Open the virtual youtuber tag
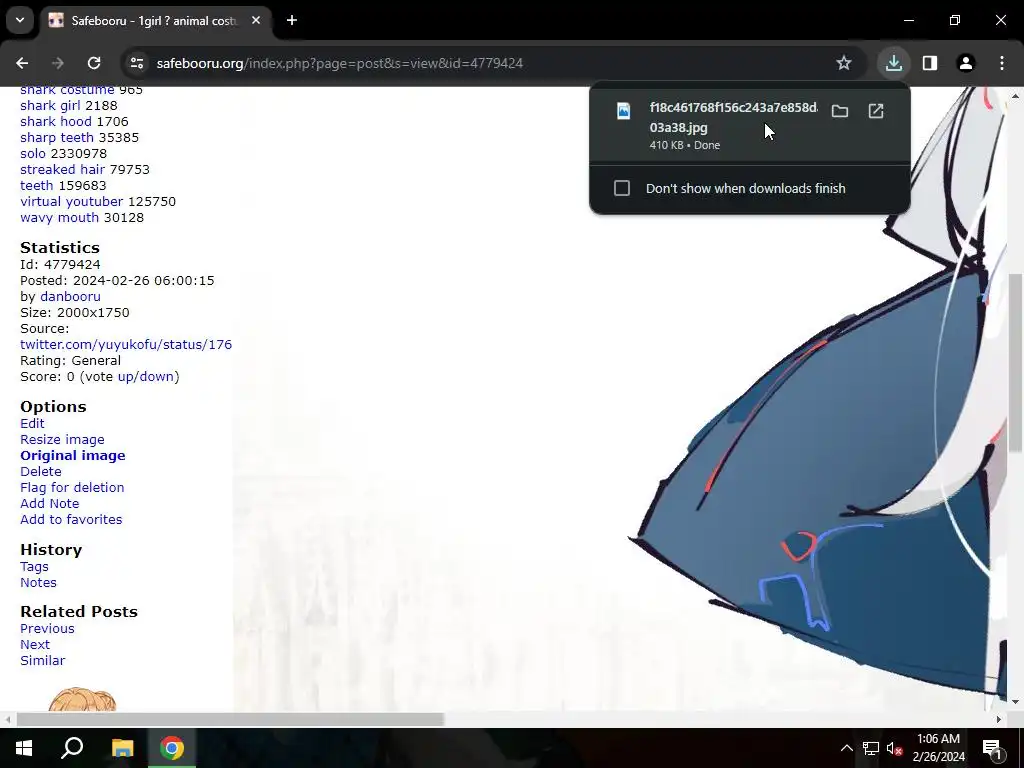 point(71,202)
